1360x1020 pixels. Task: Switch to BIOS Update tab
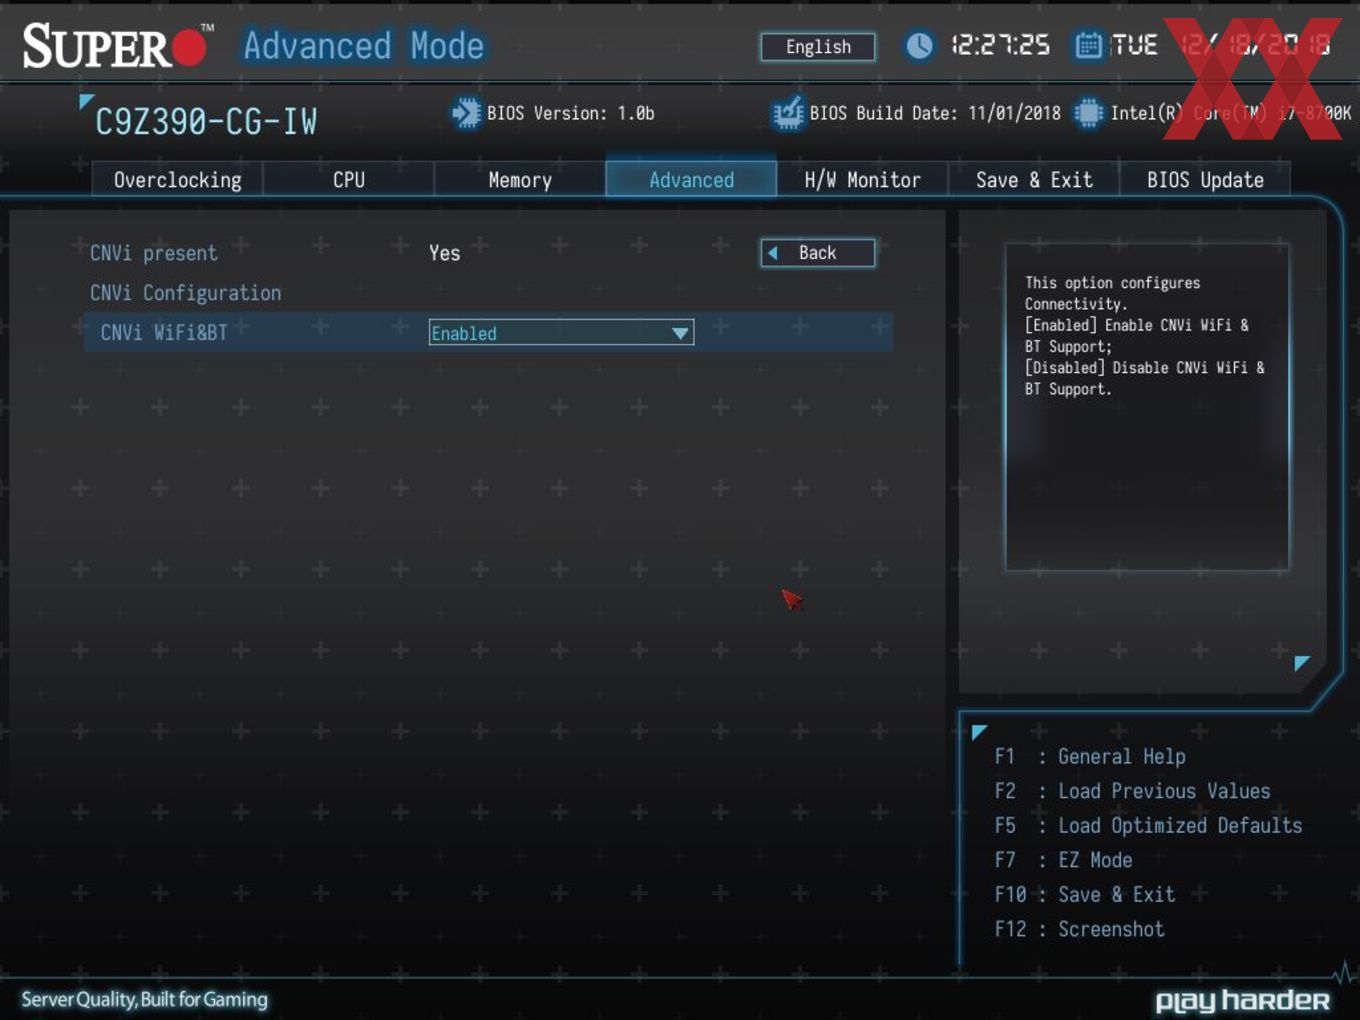[x=1205, y=180]
